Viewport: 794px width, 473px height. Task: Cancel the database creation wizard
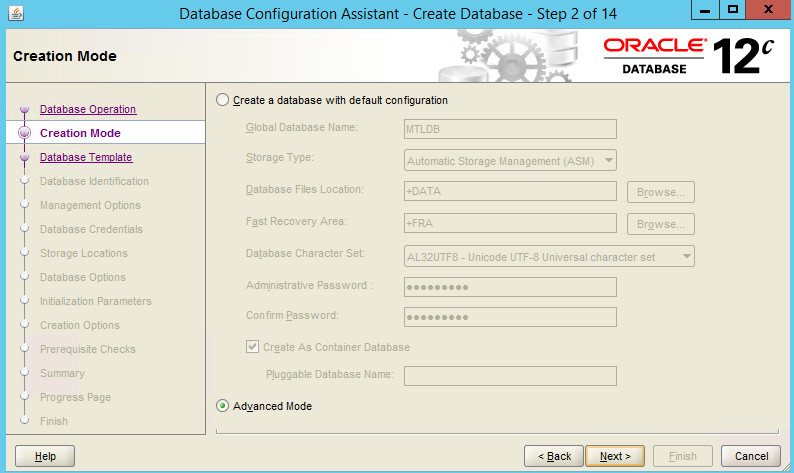pyautogui.click(x=751, y=456)
